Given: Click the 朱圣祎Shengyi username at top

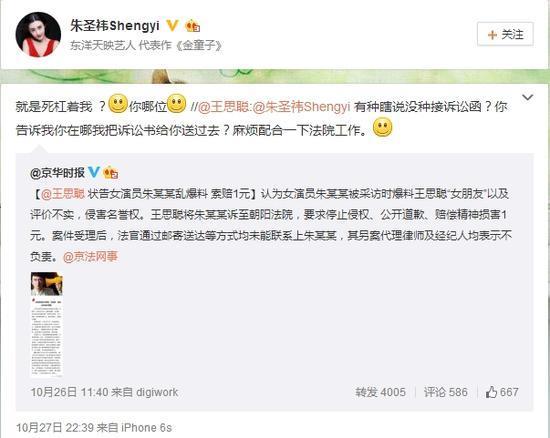Looking at the screenshot, I should tap(115, 26).
